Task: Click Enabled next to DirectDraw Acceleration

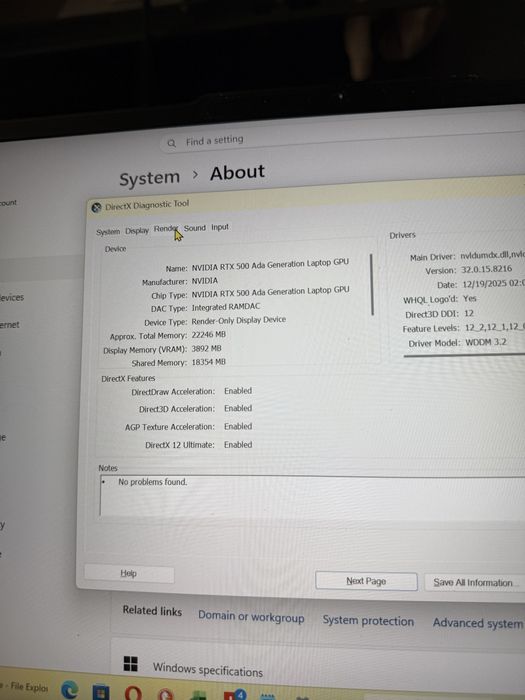Action: click(238, 391)
